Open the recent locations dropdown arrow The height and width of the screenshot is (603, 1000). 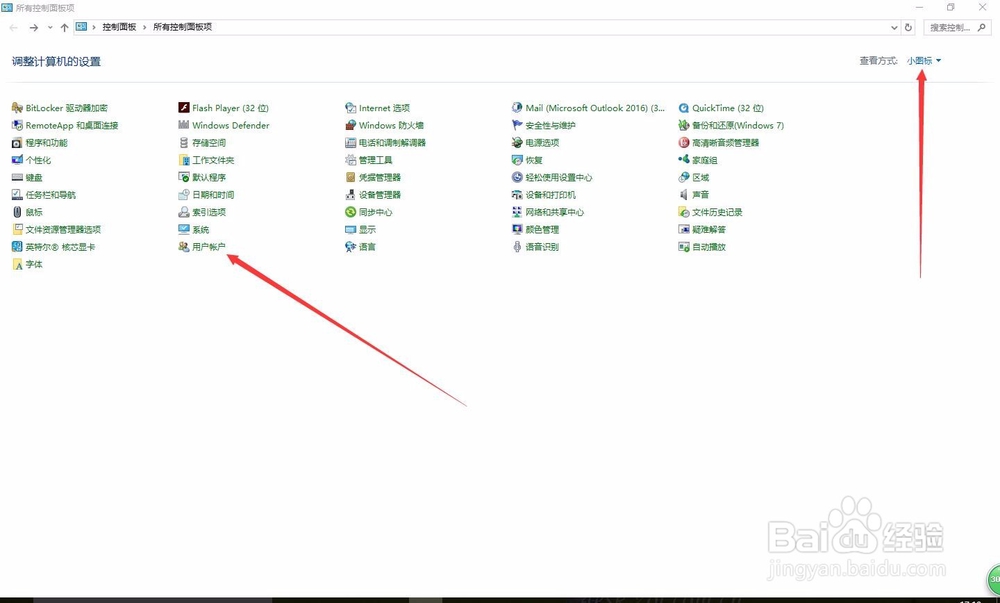pos(50,27)
